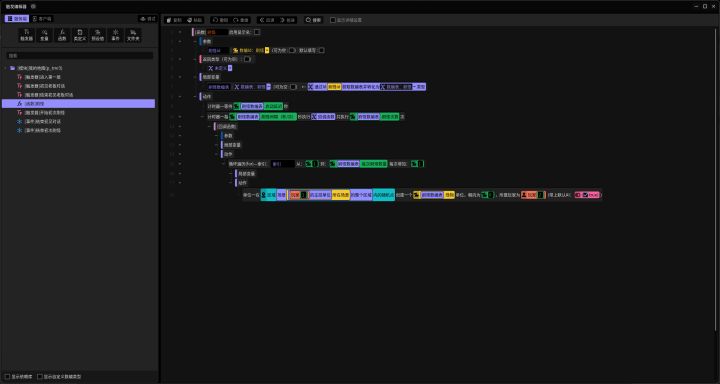The image size is (720, 384).
Task: Click the Copy (复制) toolbar button
Action: [174, 20]
